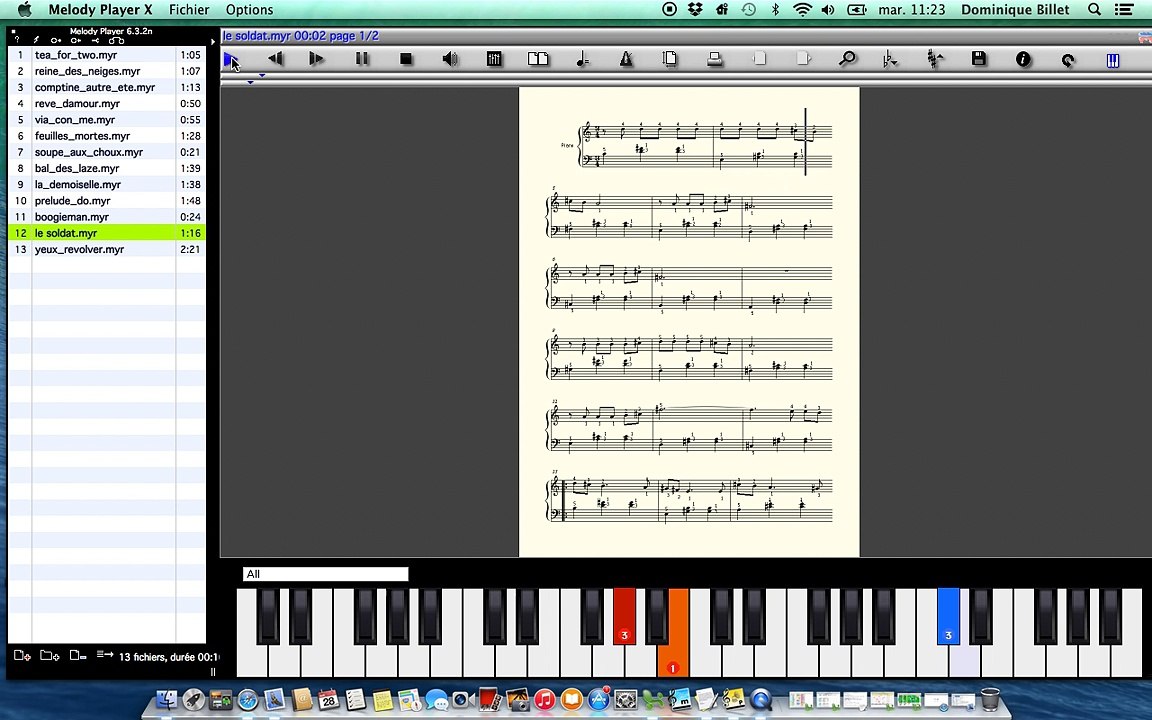Screen dimensions: 1152x720
Task: Go to next page icon
Action: pos(803,59)
